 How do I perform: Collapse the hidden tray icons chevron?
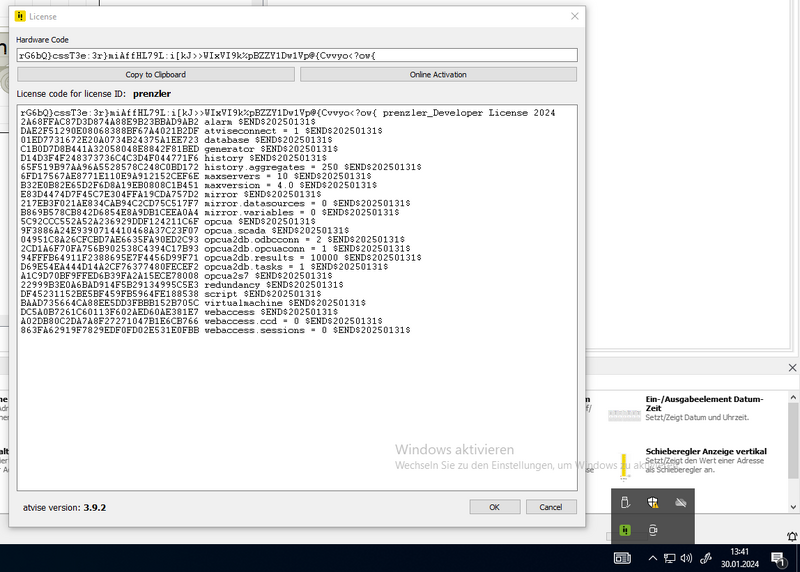pyautogui.click(x=652, y=558)
